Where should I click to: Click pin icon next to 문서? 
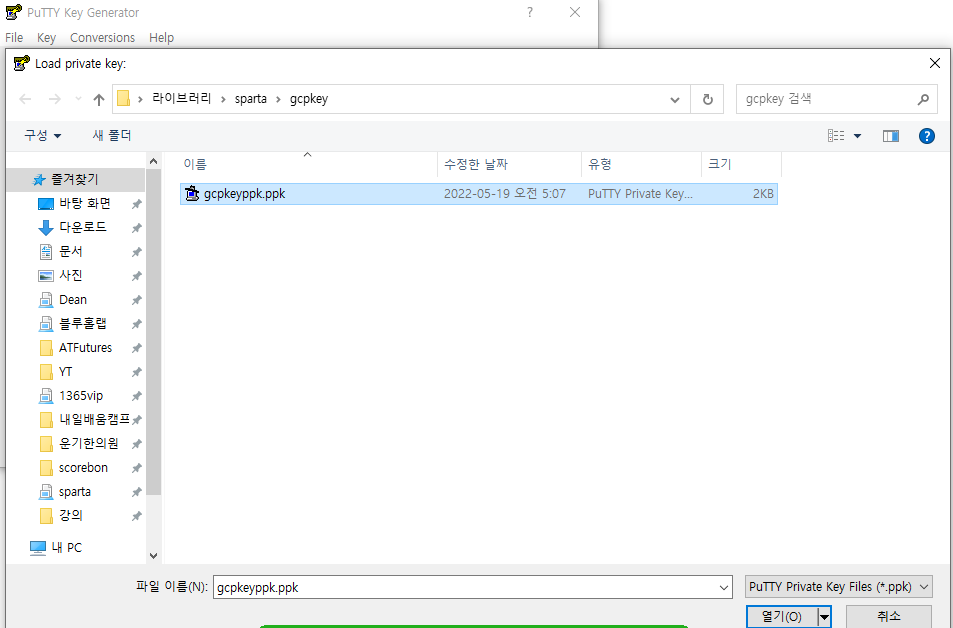137,252
